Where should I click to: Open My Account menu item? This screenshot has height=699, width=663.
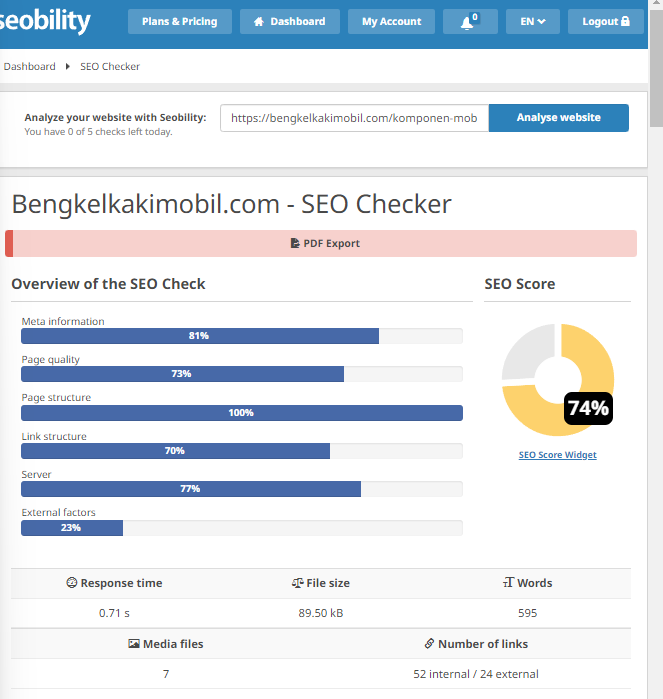click(x=391, y=21)
